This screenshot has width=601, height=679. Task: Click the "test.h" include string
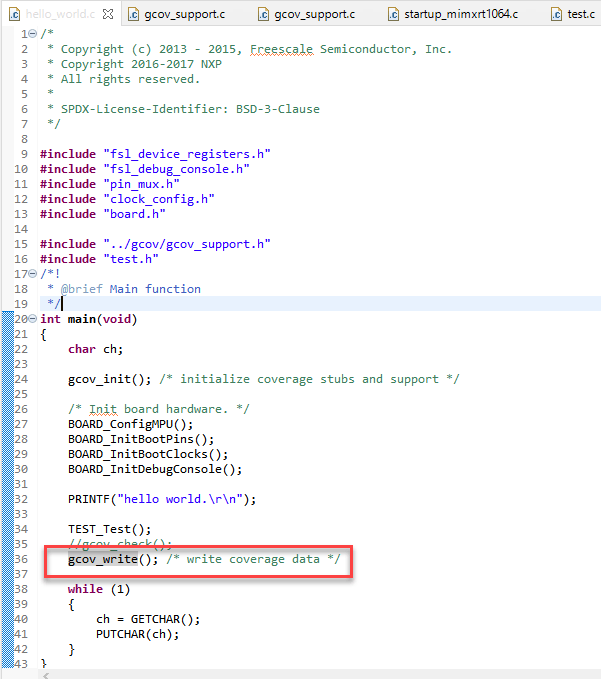[x=131, y=259]
